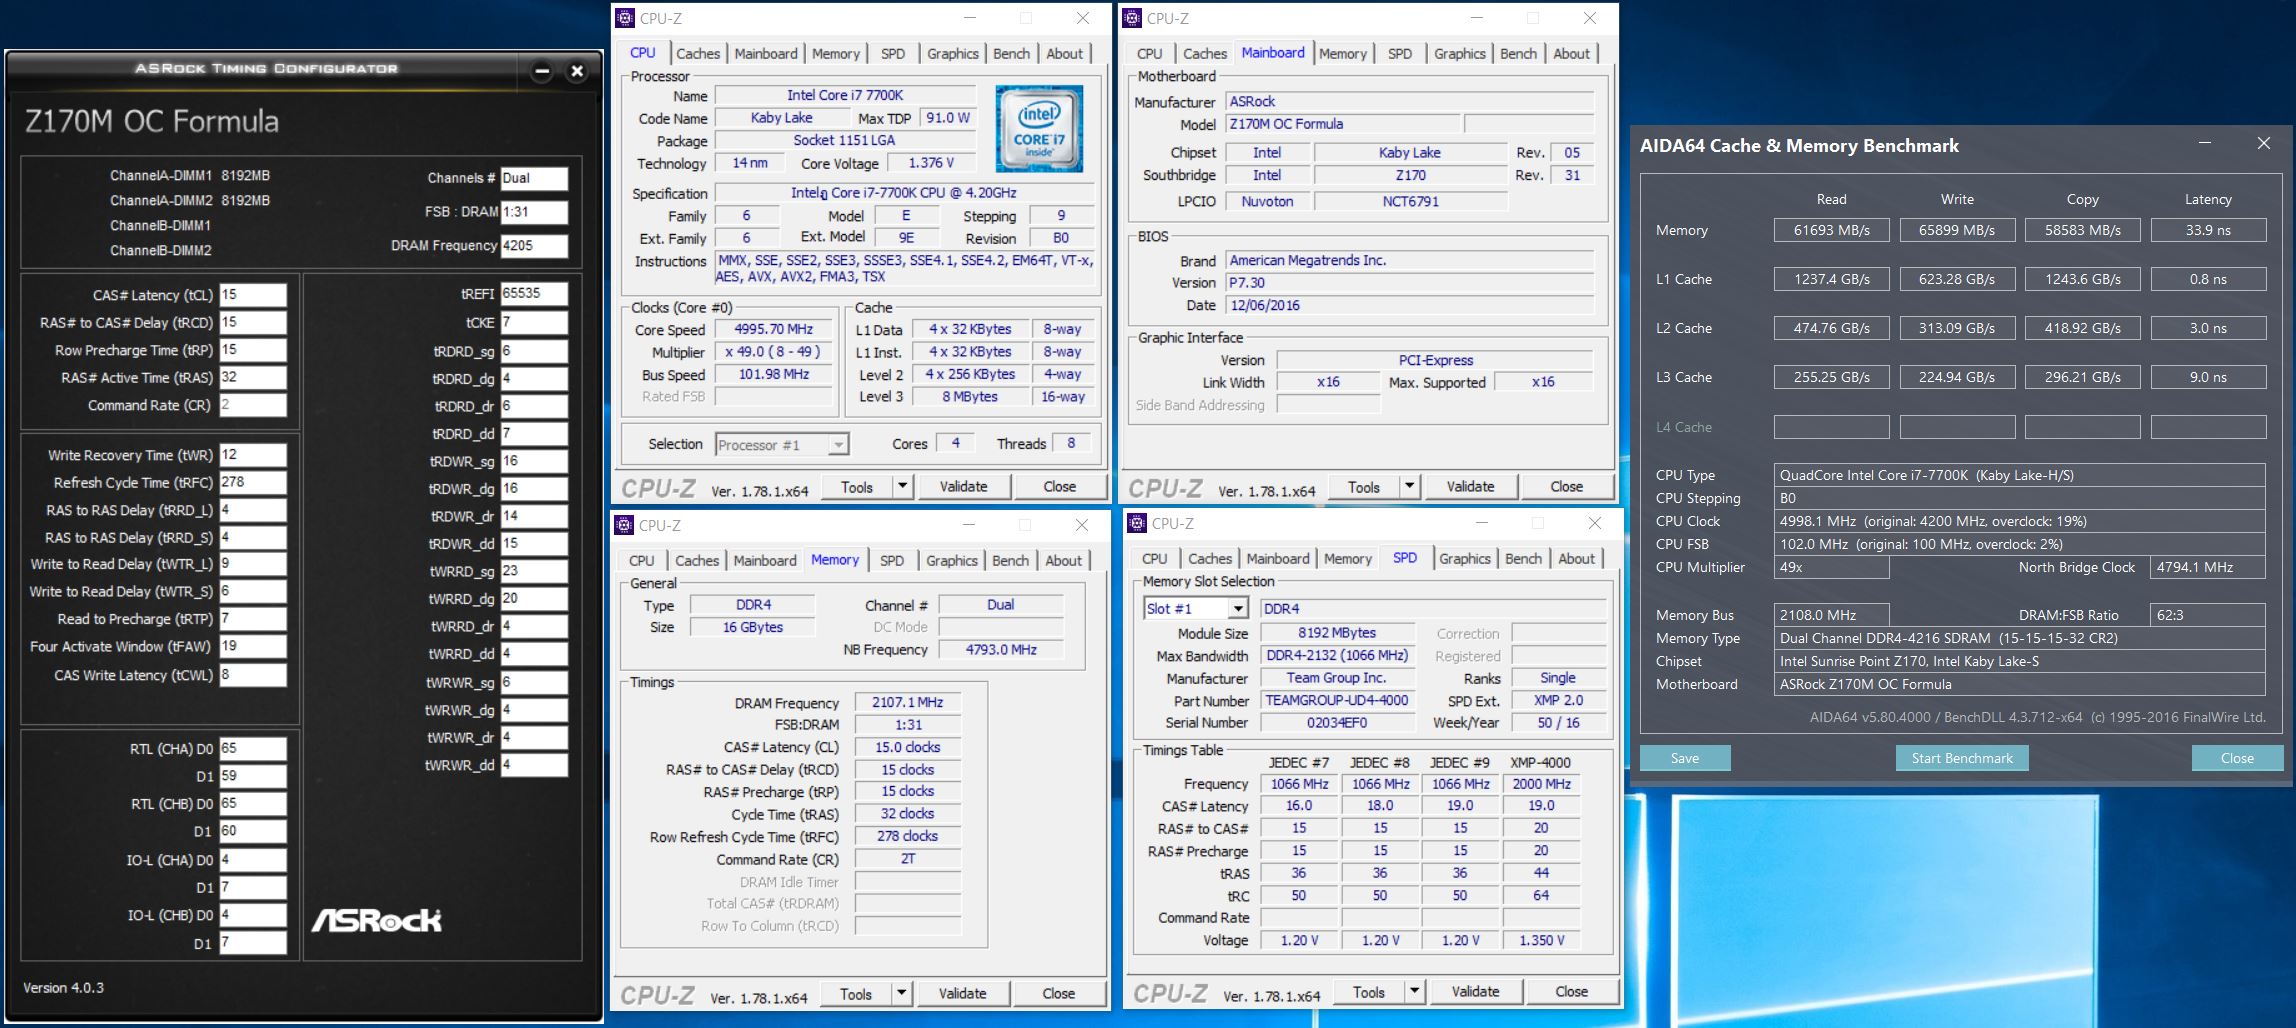Close the ASRock Timing Configurator window
This screenshot has height=1028, width=2296.
[x=576, y=71]
